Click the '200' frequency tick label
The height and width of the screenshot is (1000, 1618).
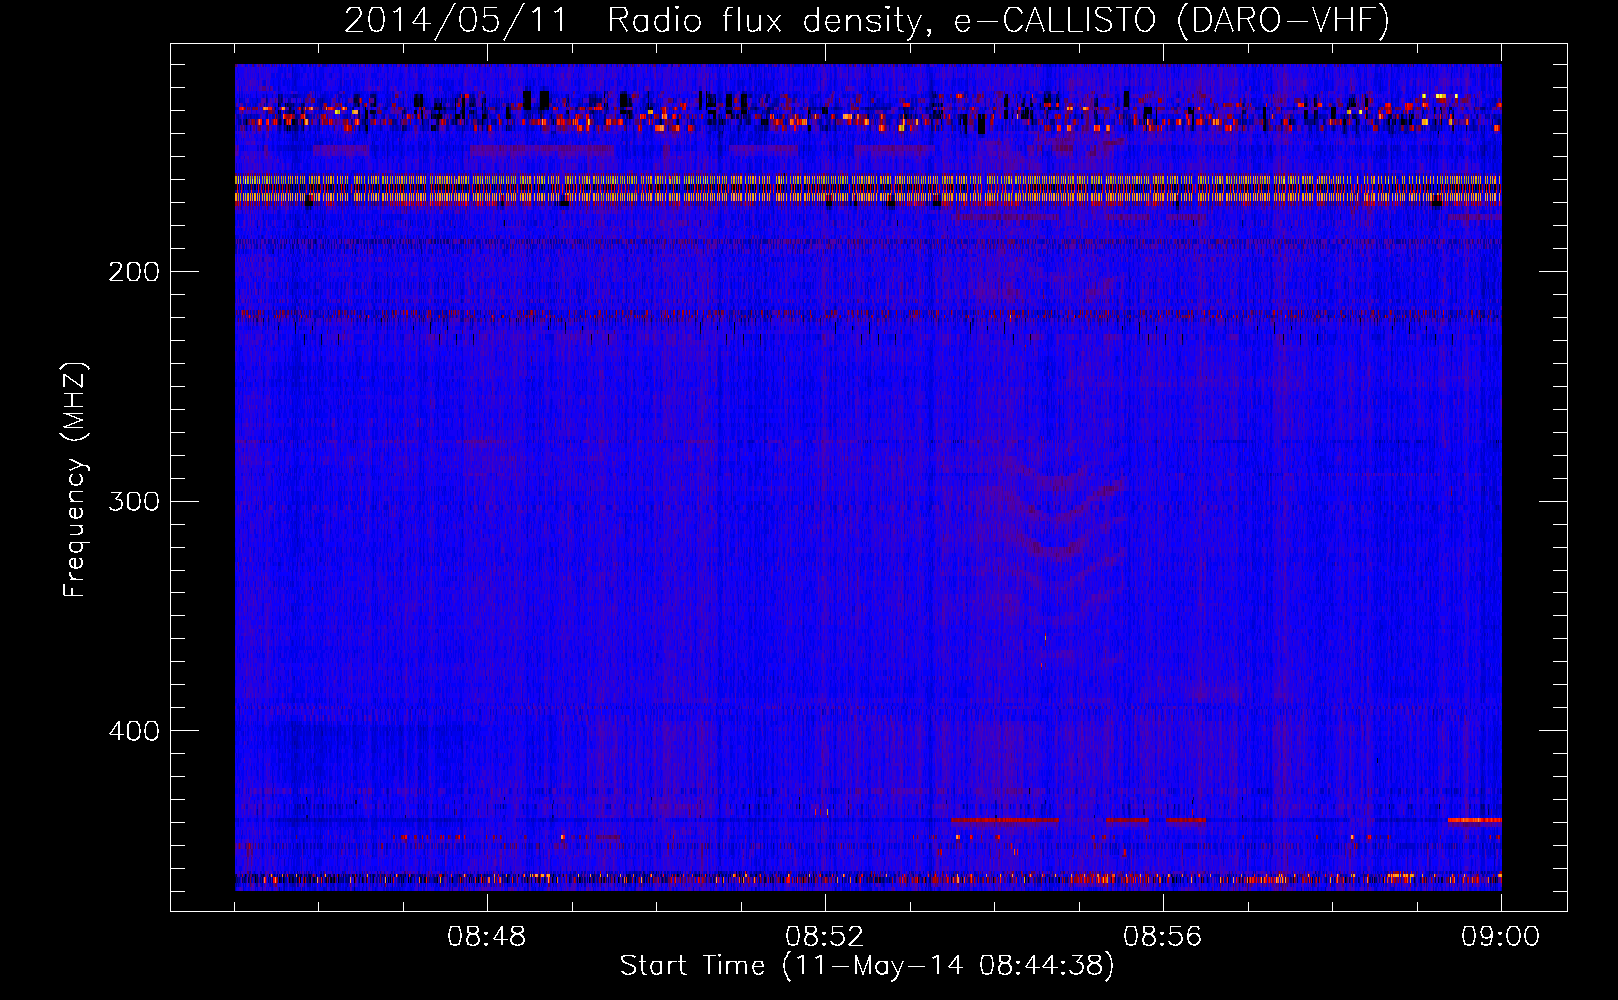pyautogui.click(x=134, y=272)
